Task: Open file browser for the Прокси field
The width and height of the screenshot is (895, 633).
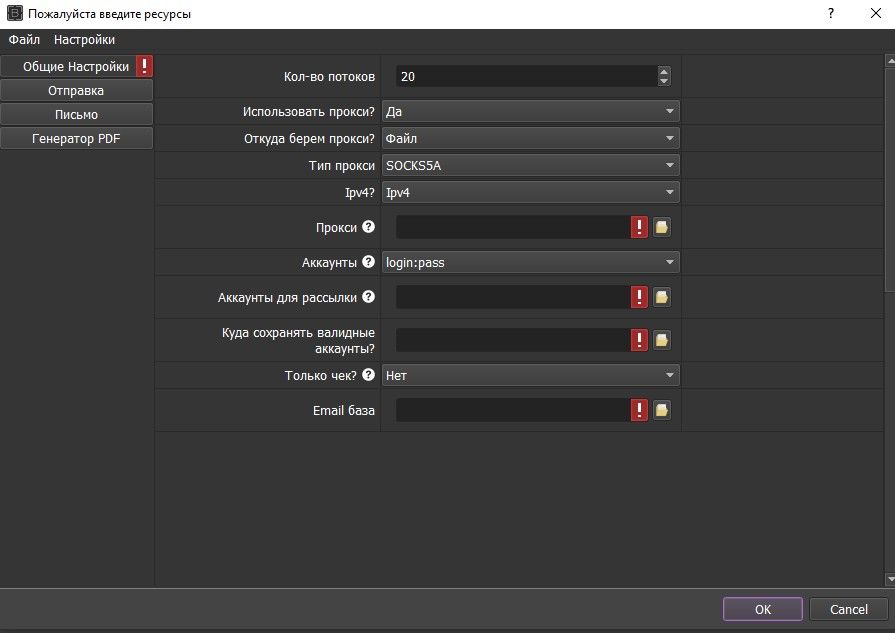Action: (662, 227)
